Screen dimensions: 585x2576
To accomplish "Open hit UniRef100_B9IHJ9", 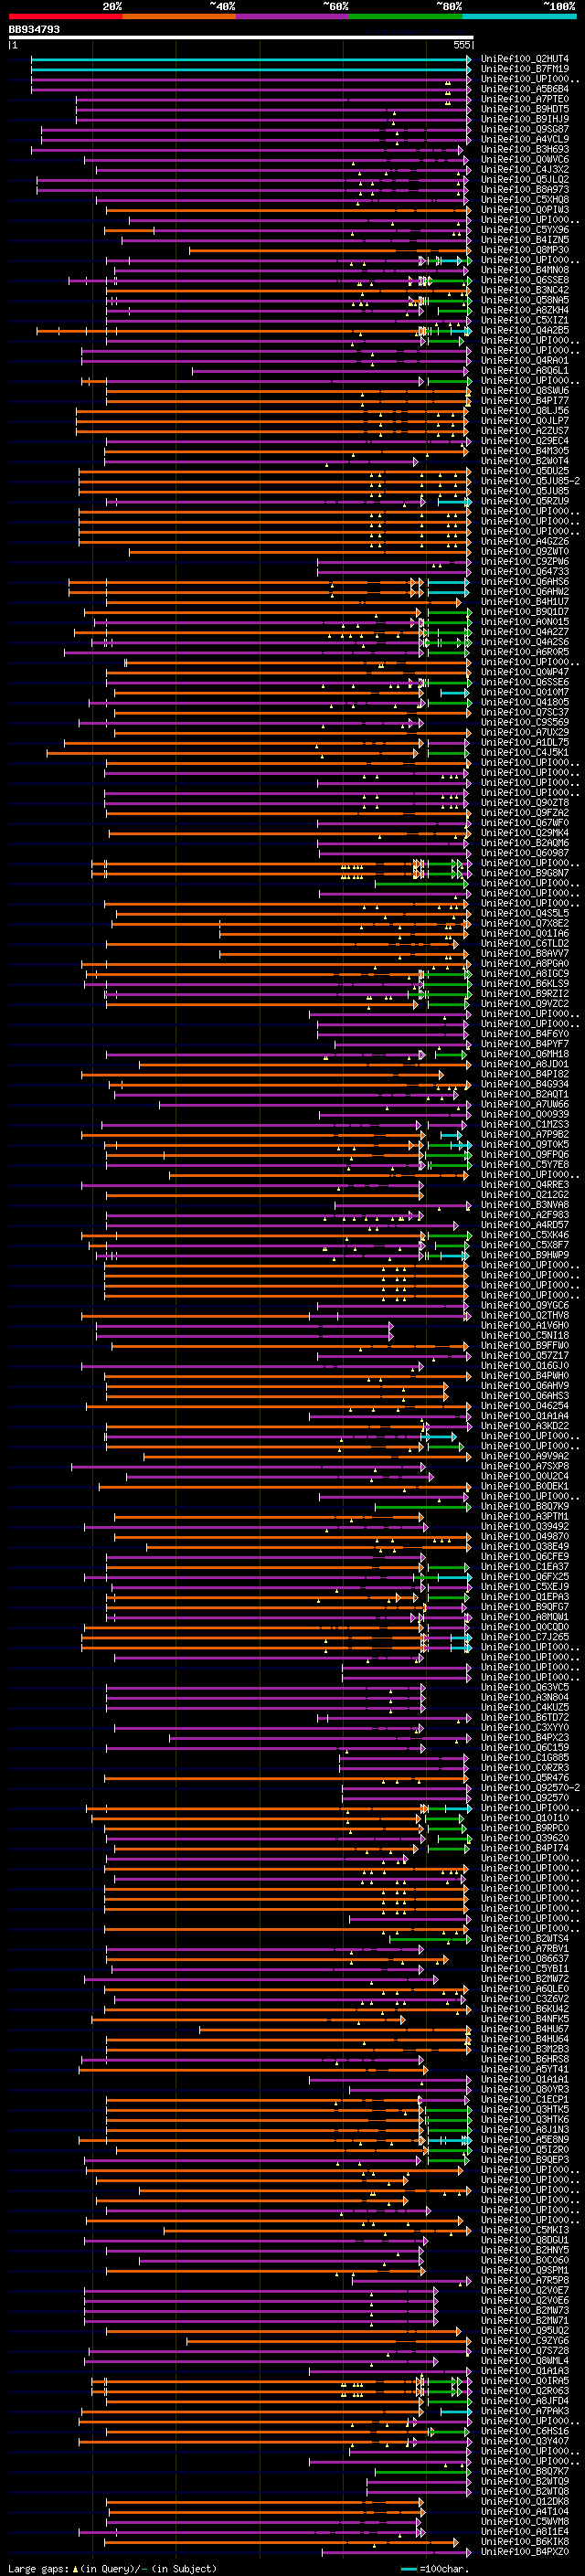I will [524, 119].
